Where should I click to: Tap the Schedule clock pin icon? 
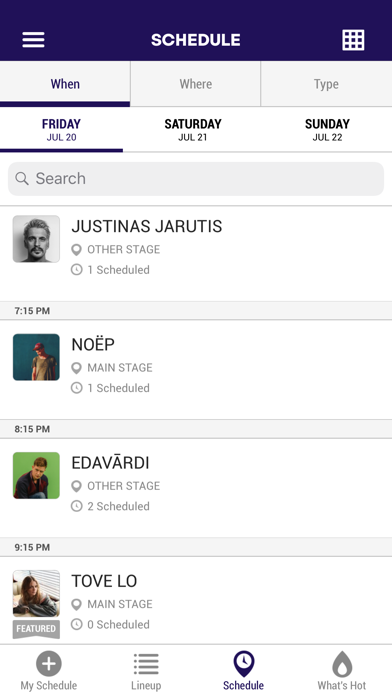[243, 664]
